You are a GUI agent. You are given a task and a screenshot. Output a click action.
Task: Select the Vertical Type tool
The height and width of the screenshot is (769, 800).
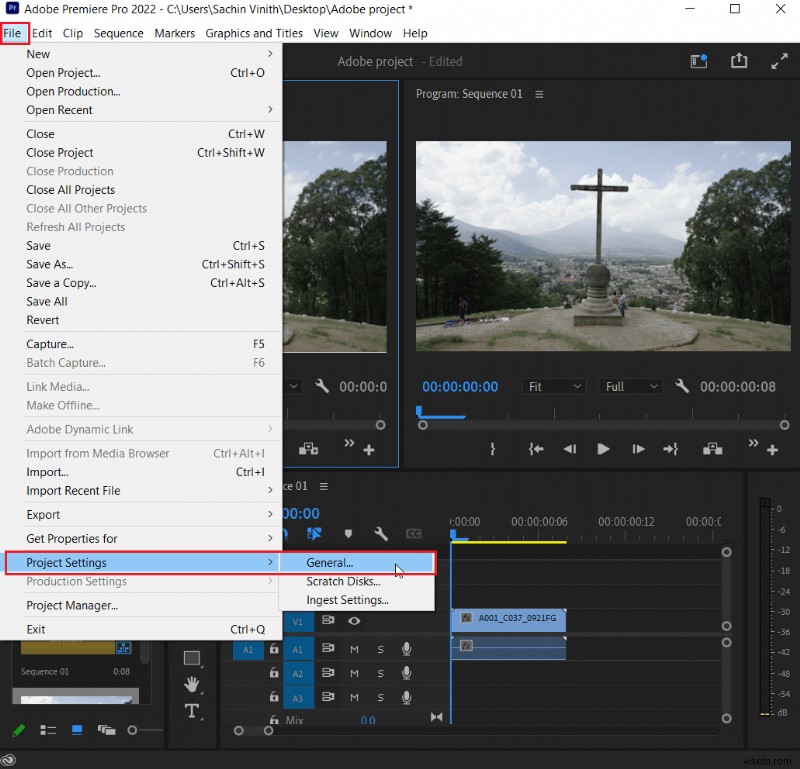[194, 711]
